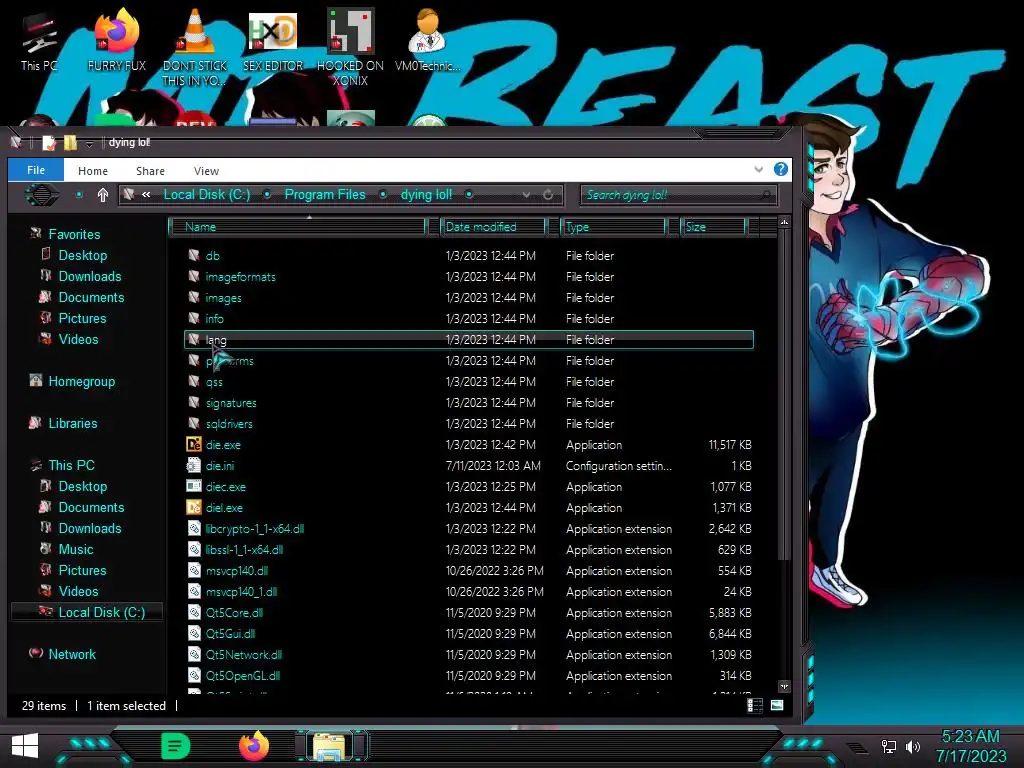Select Favorites in navigation pane
This screenshot has height=768, width=1024.
point(74,234)
